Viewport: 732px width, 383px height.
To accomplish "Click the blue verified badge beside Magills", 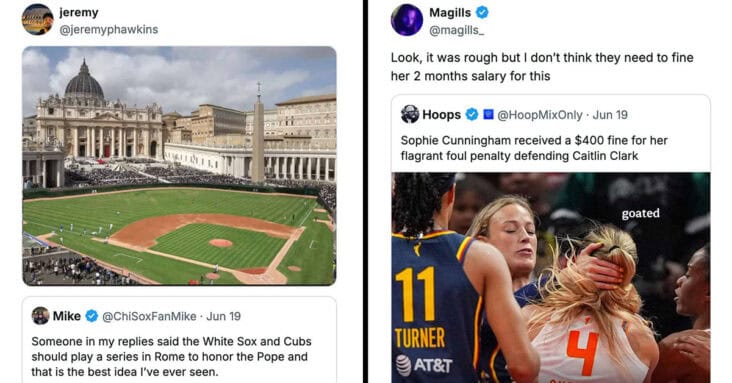I will pos(482,12).
